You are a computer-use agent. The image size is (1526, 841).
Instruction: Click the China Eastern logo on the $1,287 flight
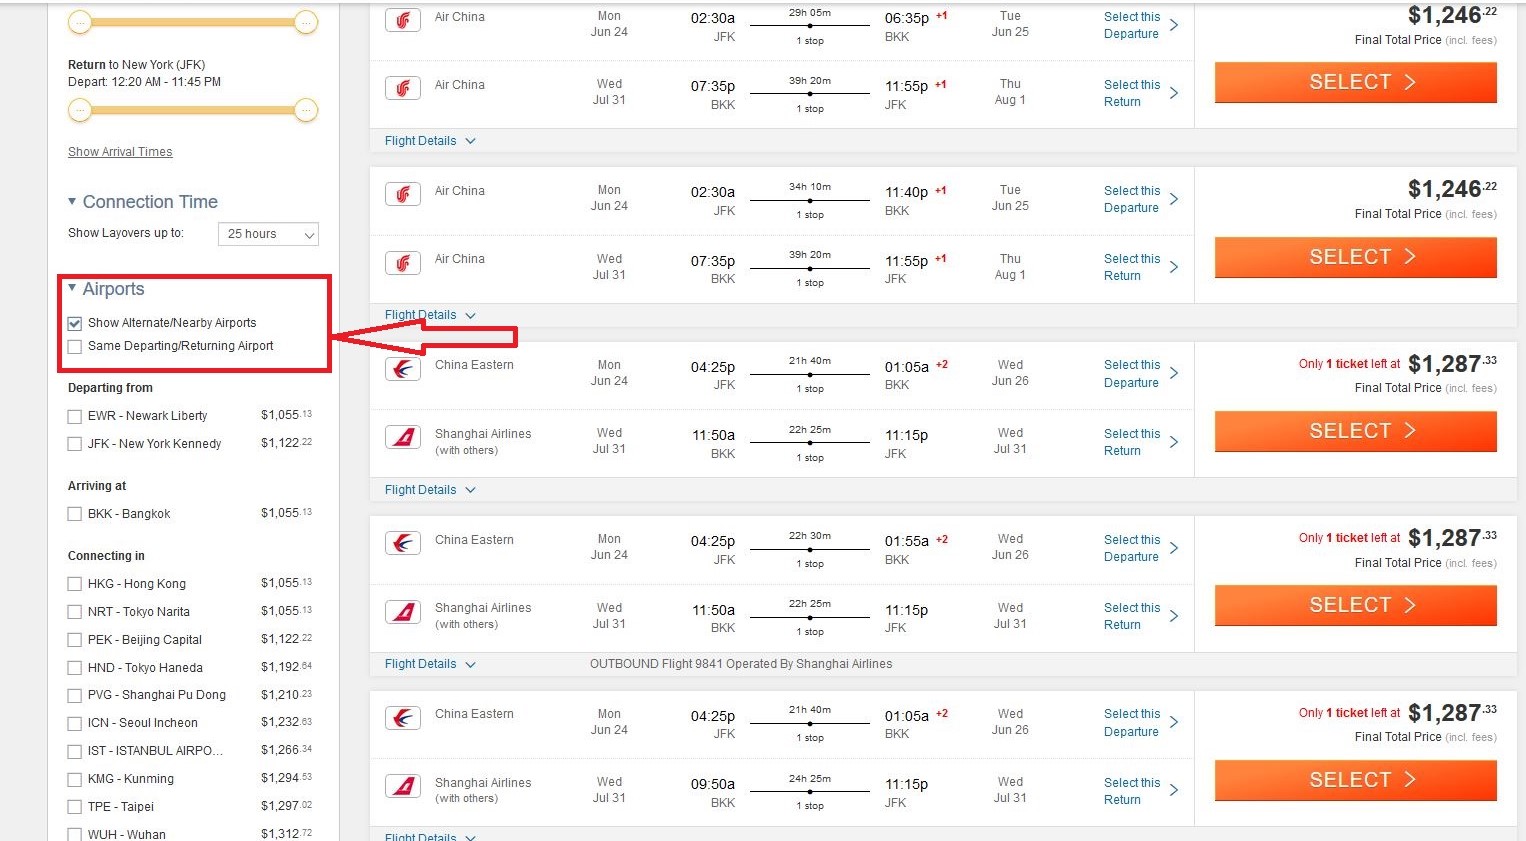[x=402, y=370]
